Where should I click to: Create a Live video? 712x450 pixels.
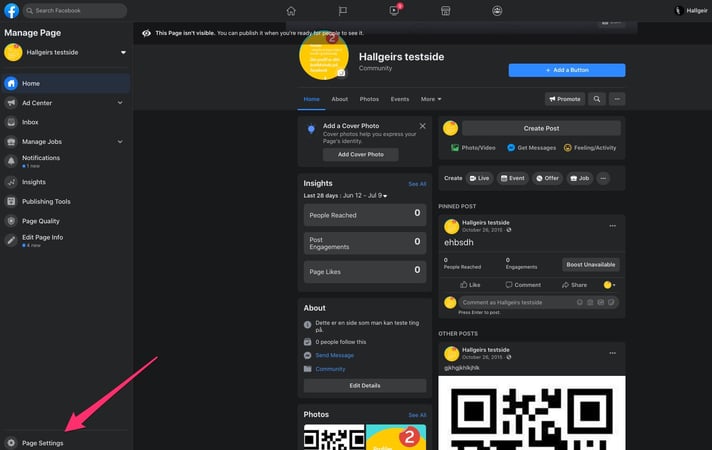click(x=480, y=178)
